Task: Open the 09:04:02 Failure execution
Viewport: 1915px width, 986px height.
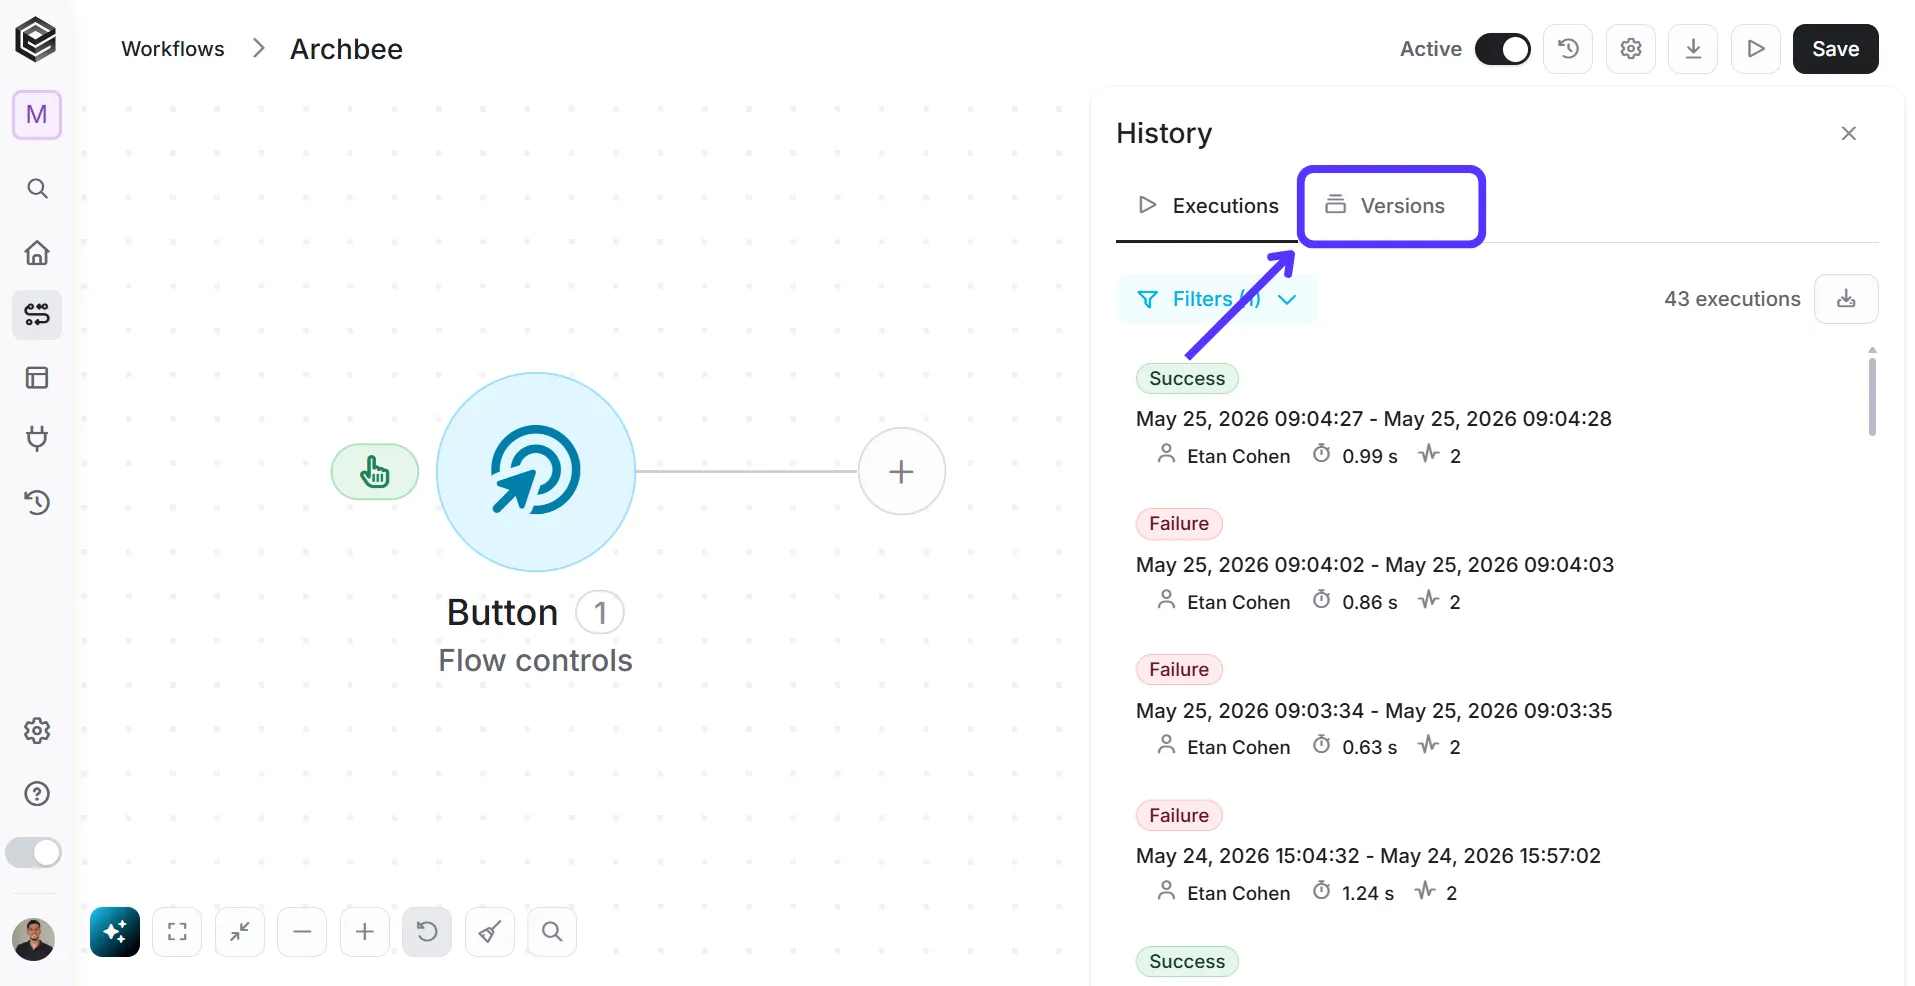Action: 1375,563
